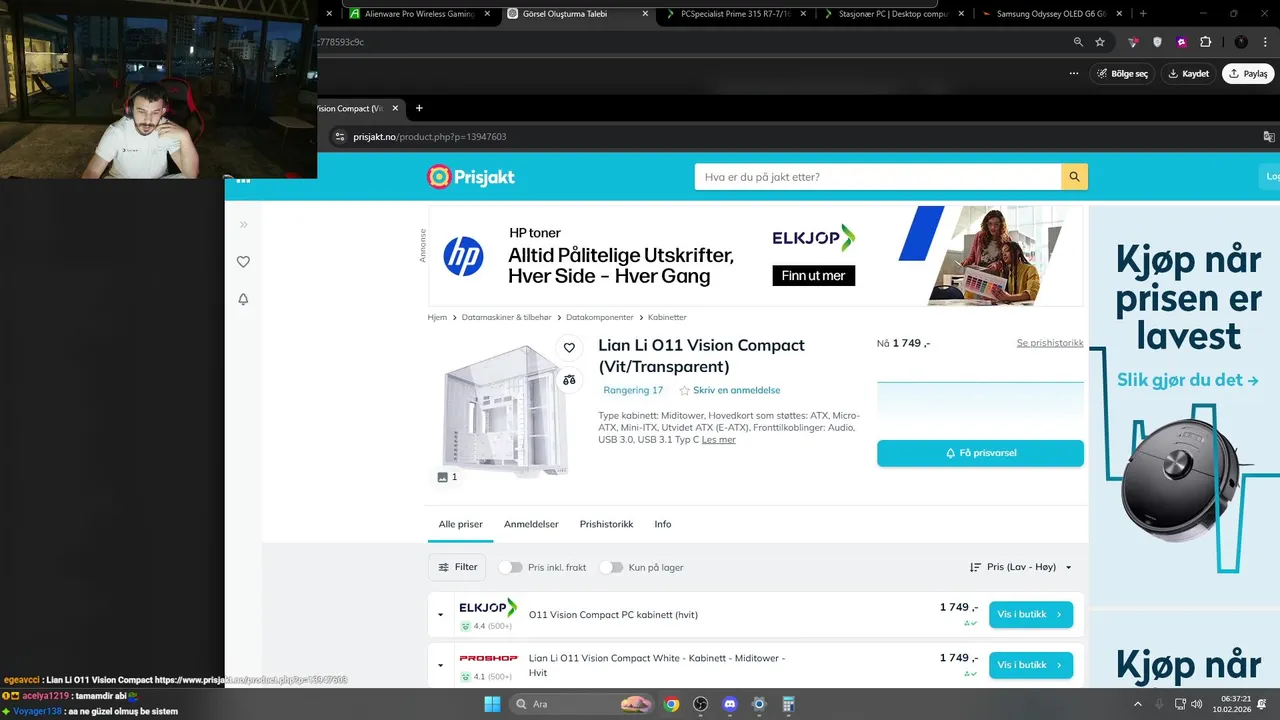The image size is (1280, 720).
Task: Click the Lian Li case product image
Action: click(506, 410)
